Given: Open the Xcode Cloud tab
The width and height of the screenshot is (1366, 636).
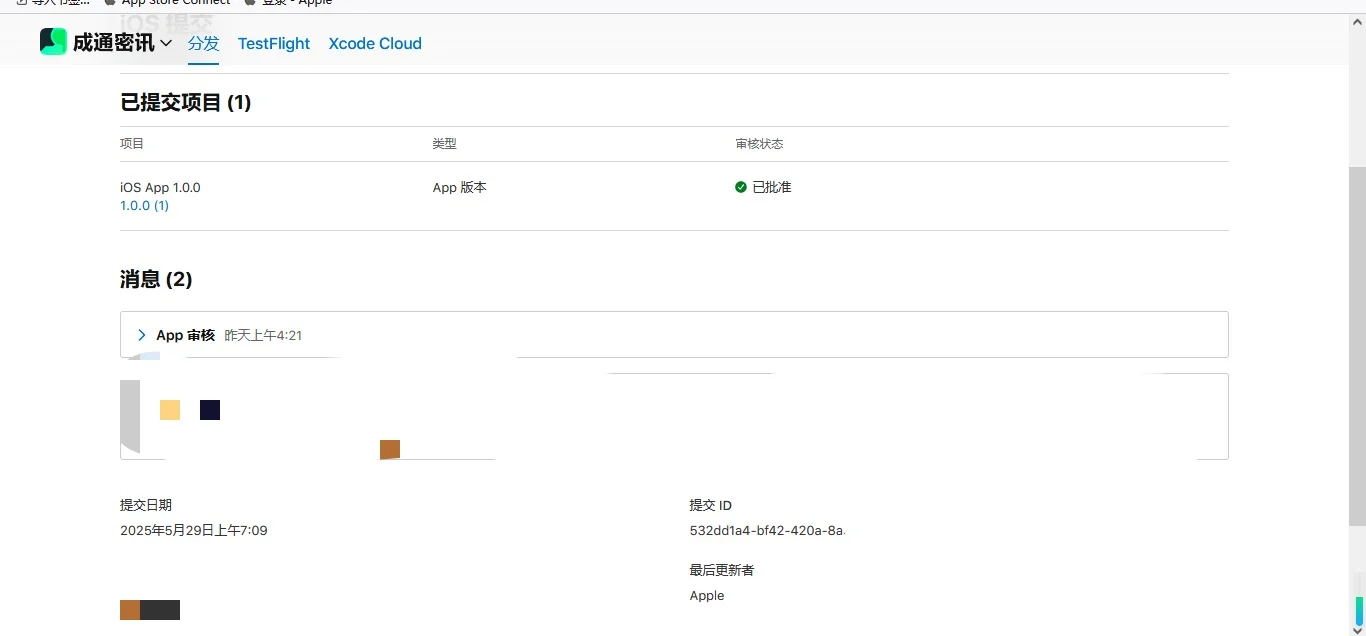Looking at the screenshot, I should [375, 43].
